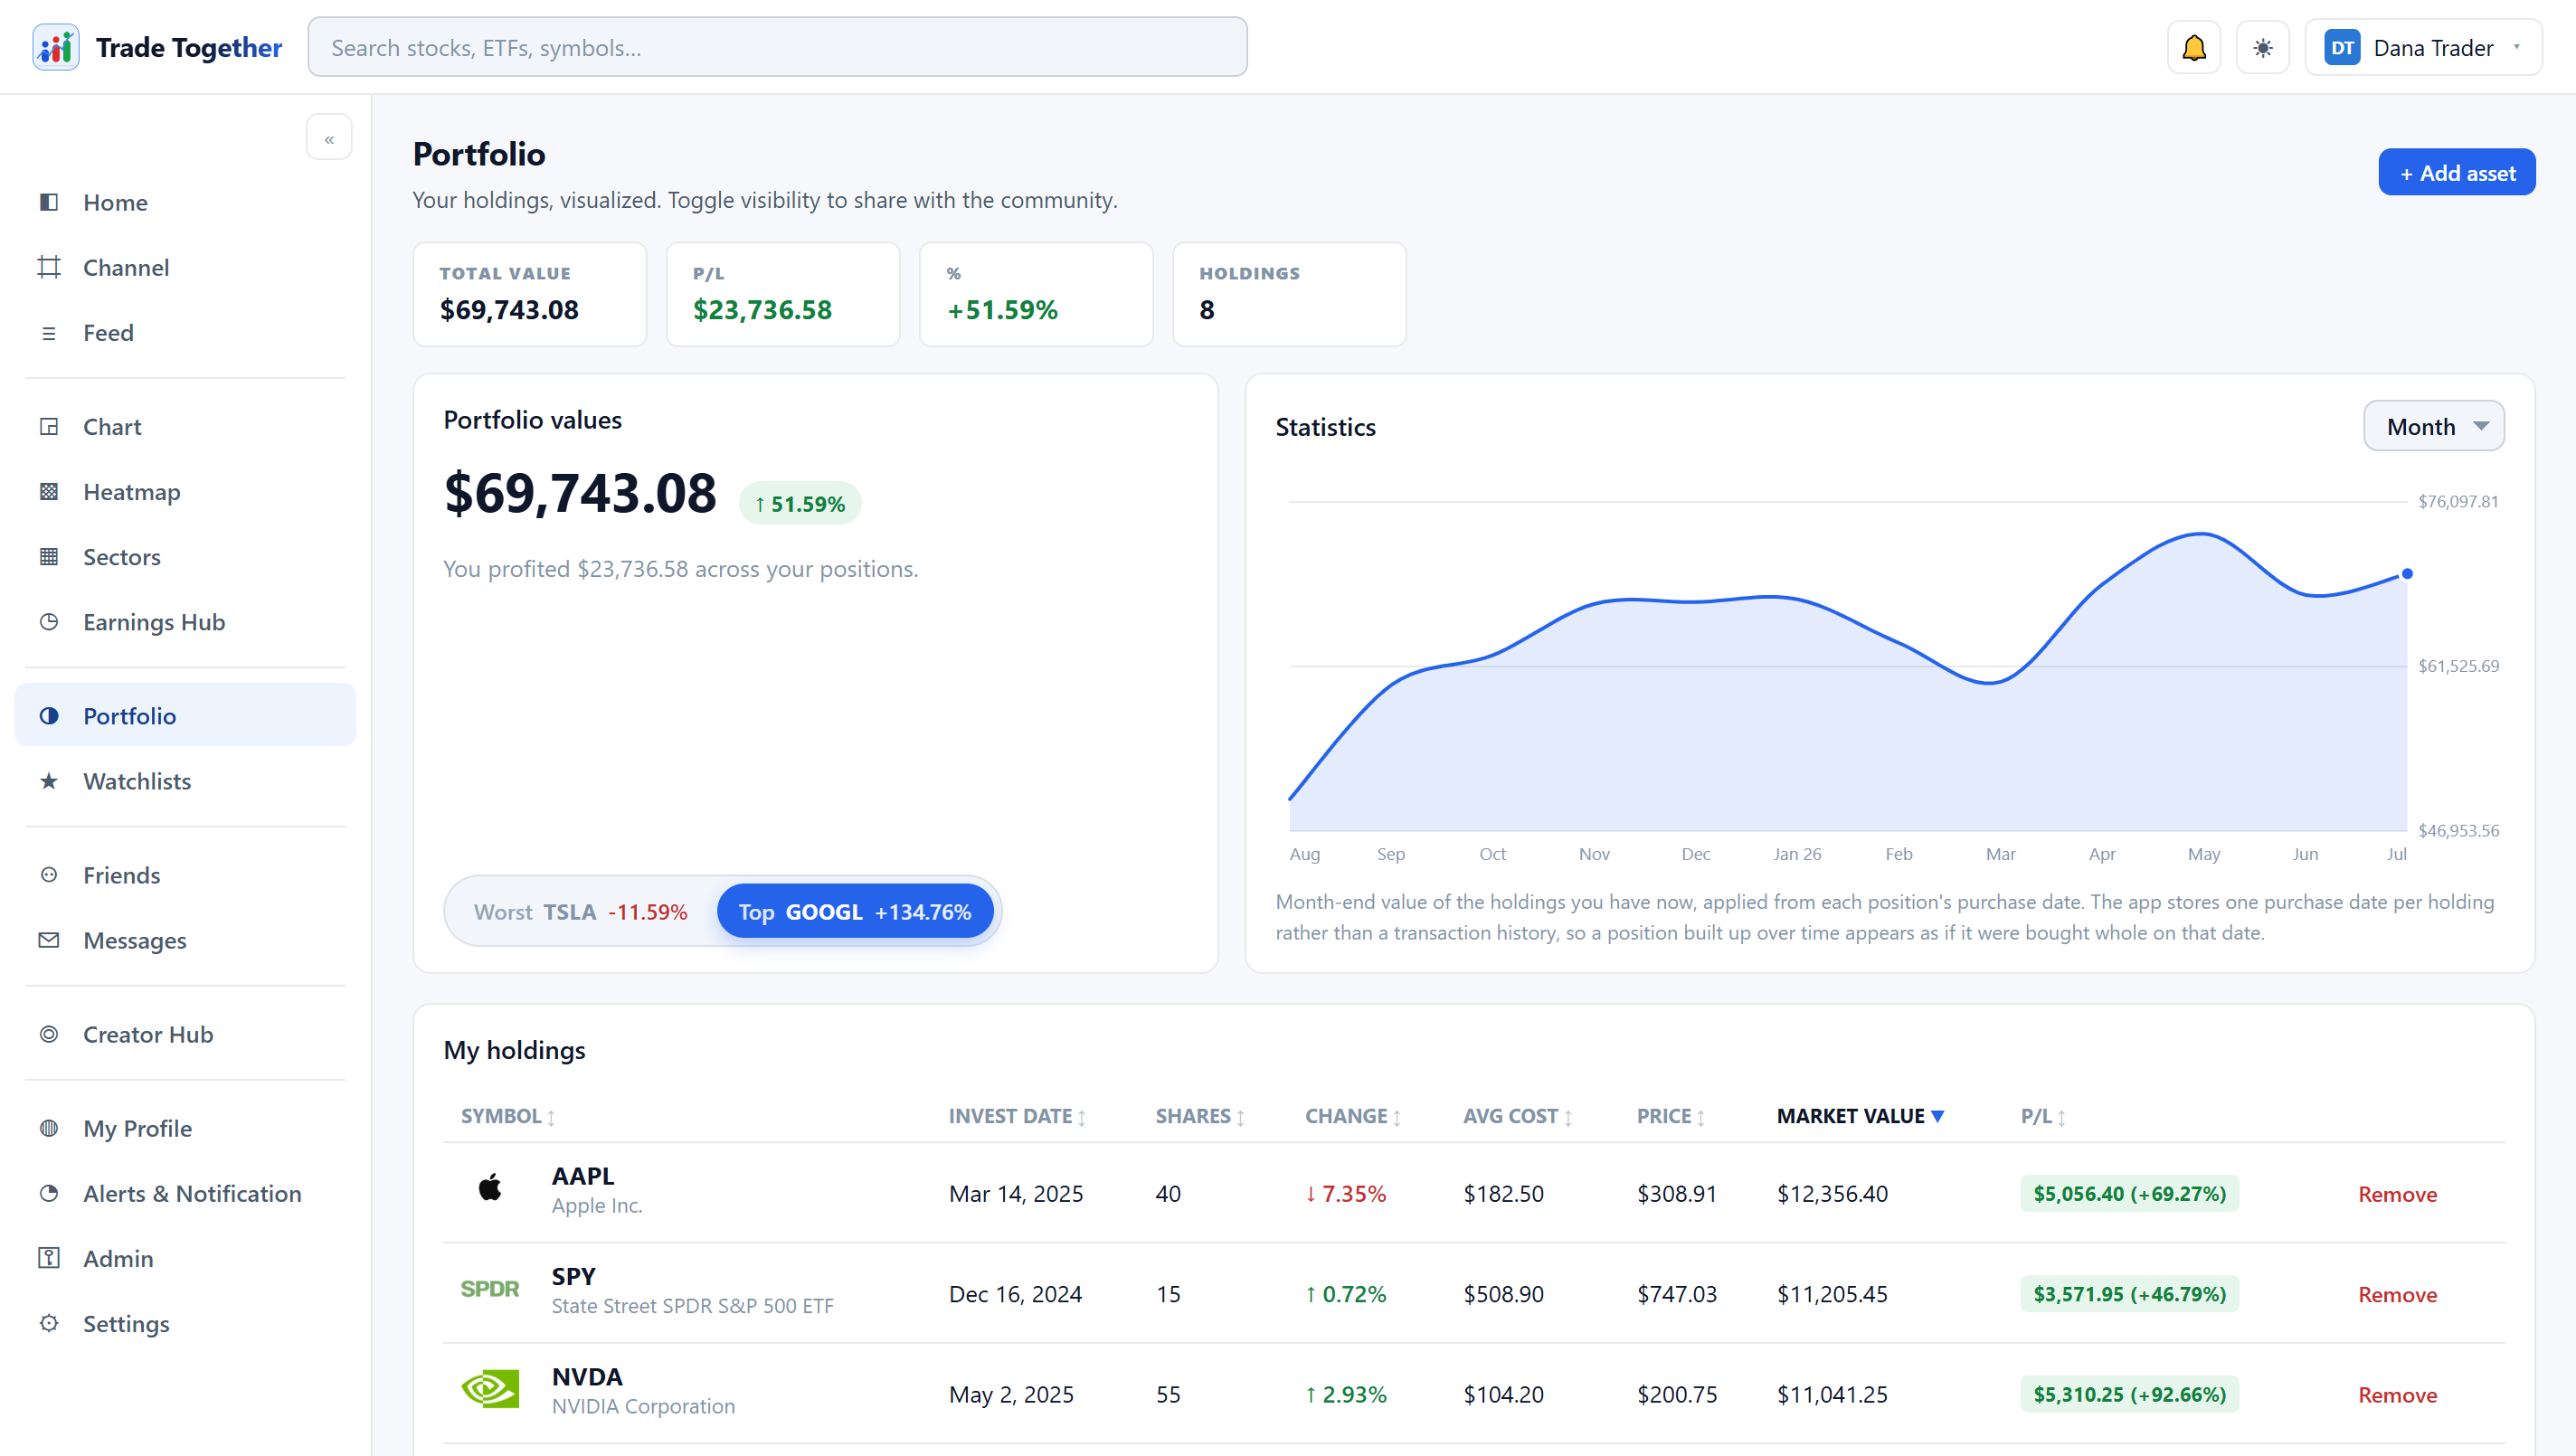Open the Dana Trader account menu
Screen dimensions: 2576x1456
2422,47
